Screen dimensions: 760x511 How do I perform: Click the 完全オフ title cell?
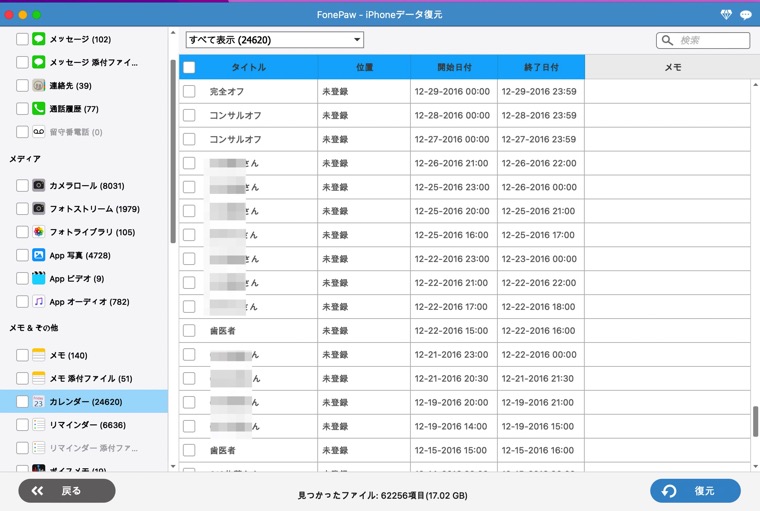coord(227,91)
